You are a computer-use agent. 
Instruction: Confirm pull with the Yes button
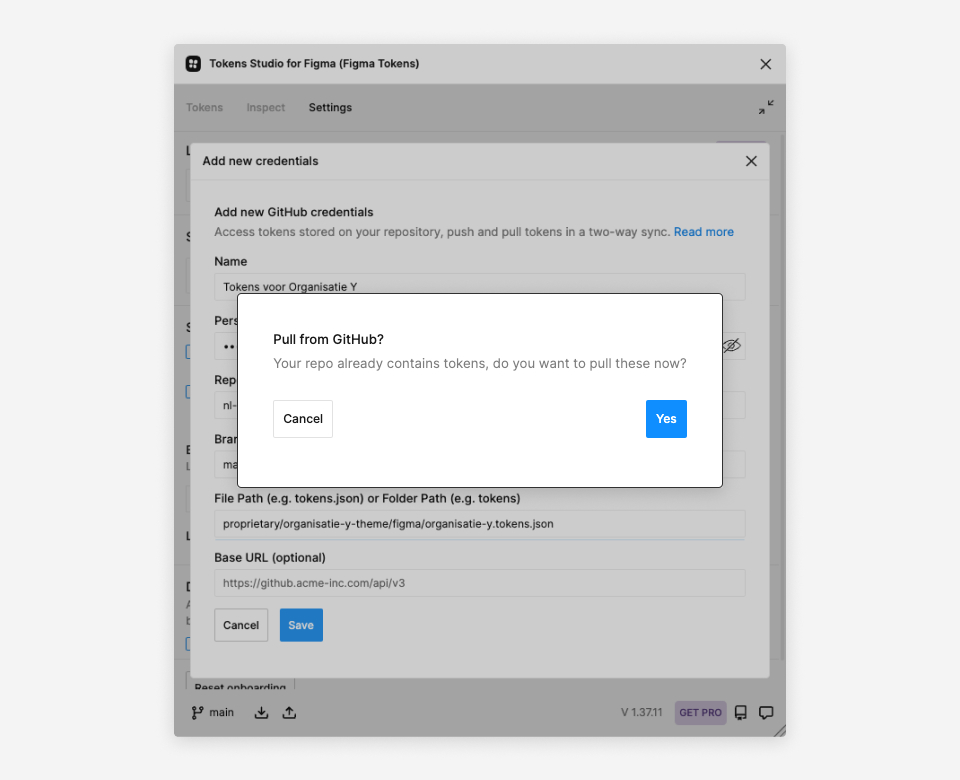(666, 419)
